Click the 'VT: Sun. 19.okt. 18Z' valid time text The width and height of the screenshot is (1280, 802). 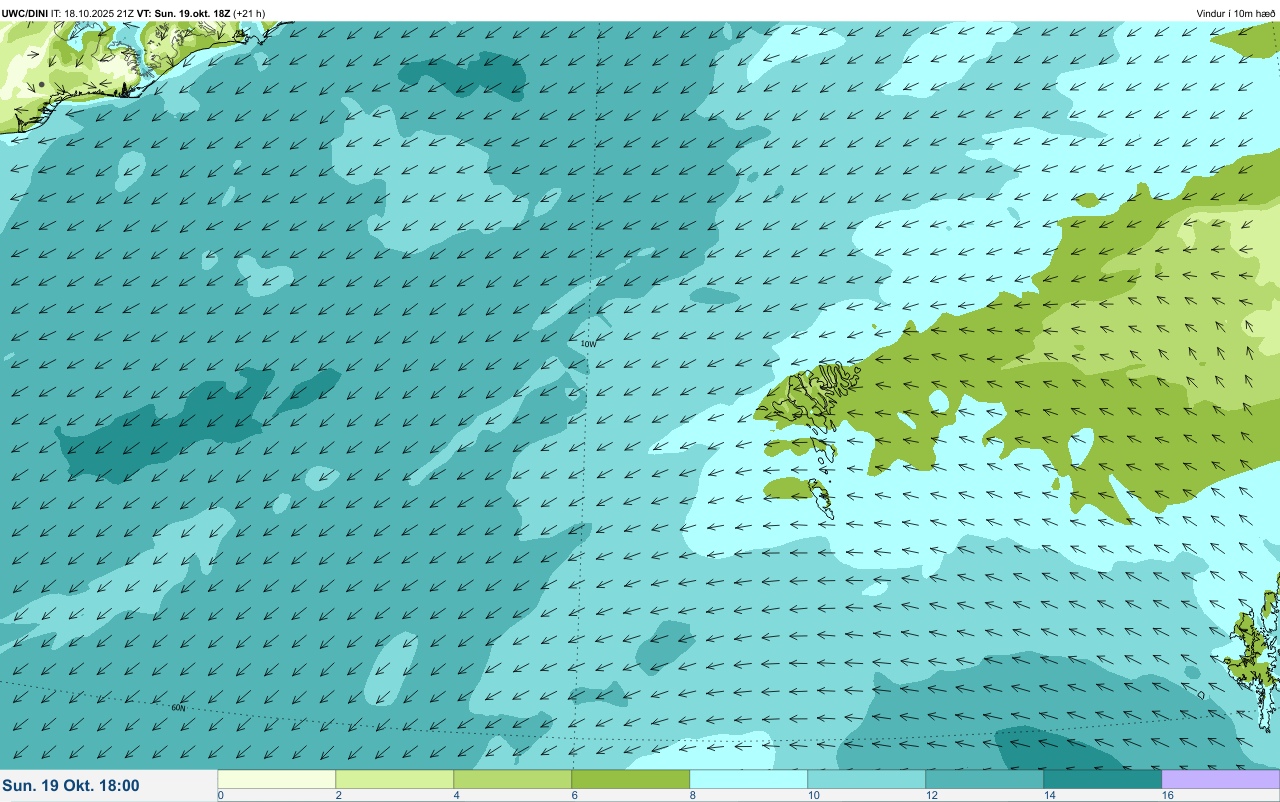(x=183, y=13)
